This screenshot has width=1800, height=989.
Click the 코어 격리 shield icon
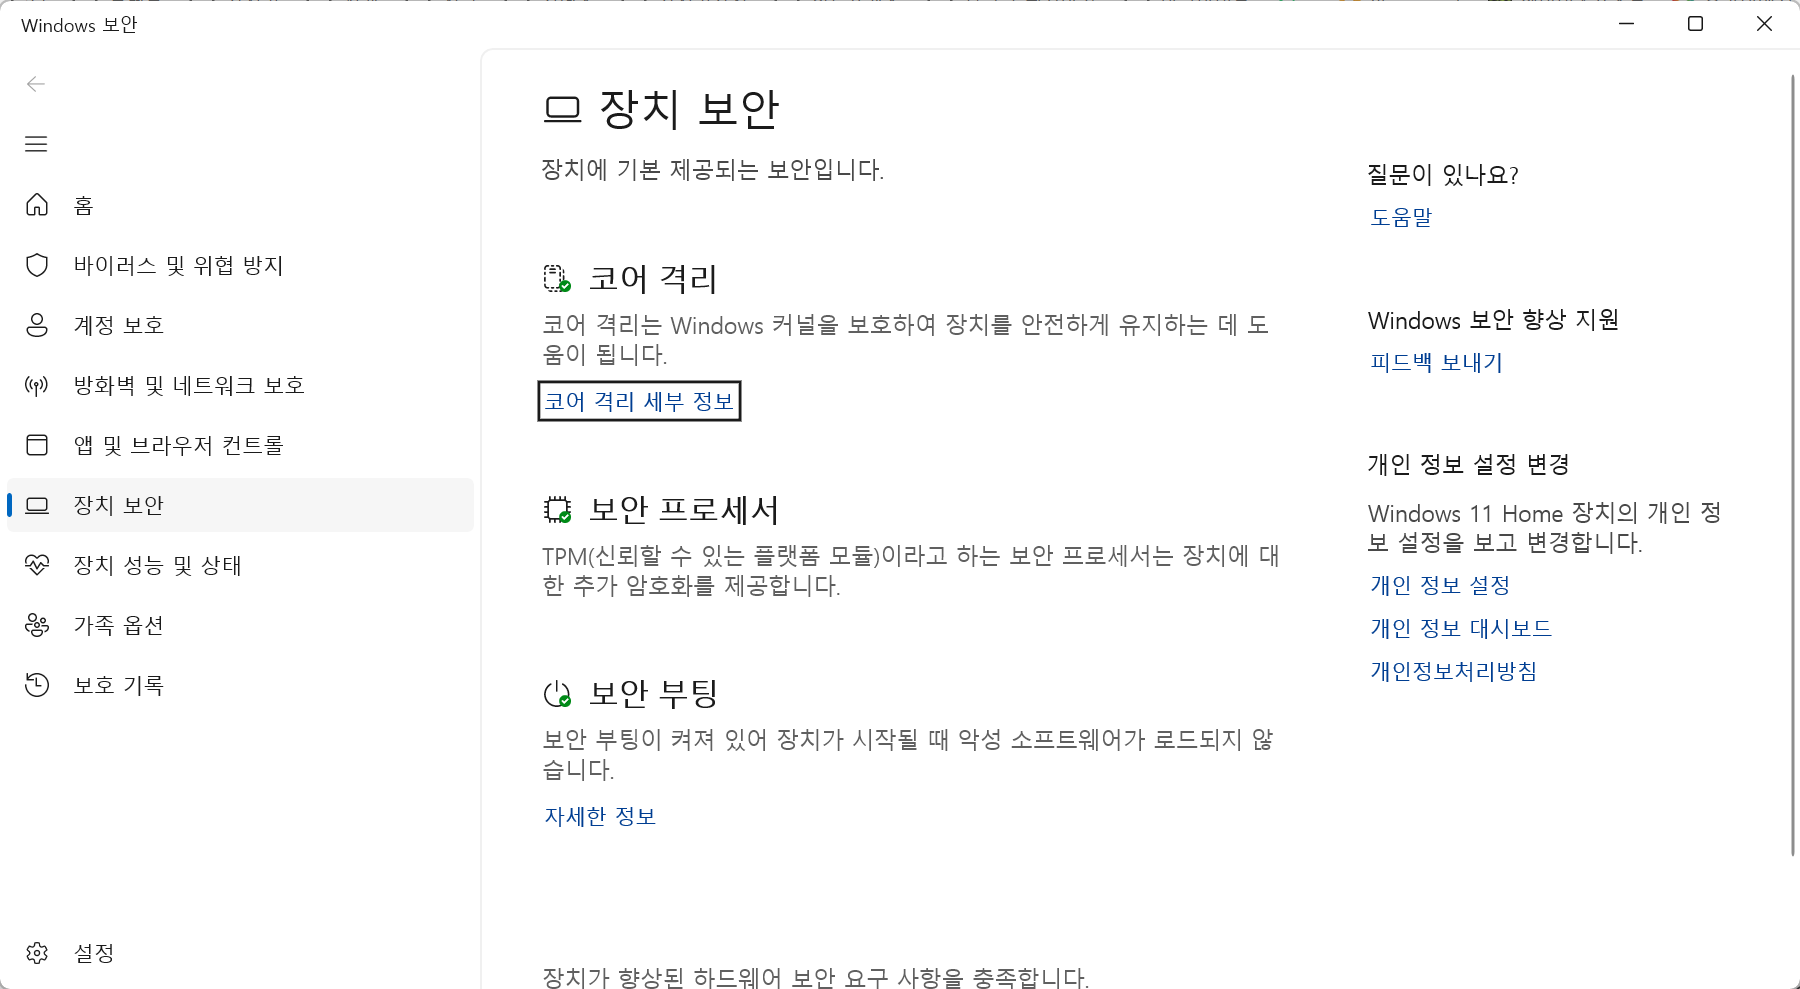[556, 279]
